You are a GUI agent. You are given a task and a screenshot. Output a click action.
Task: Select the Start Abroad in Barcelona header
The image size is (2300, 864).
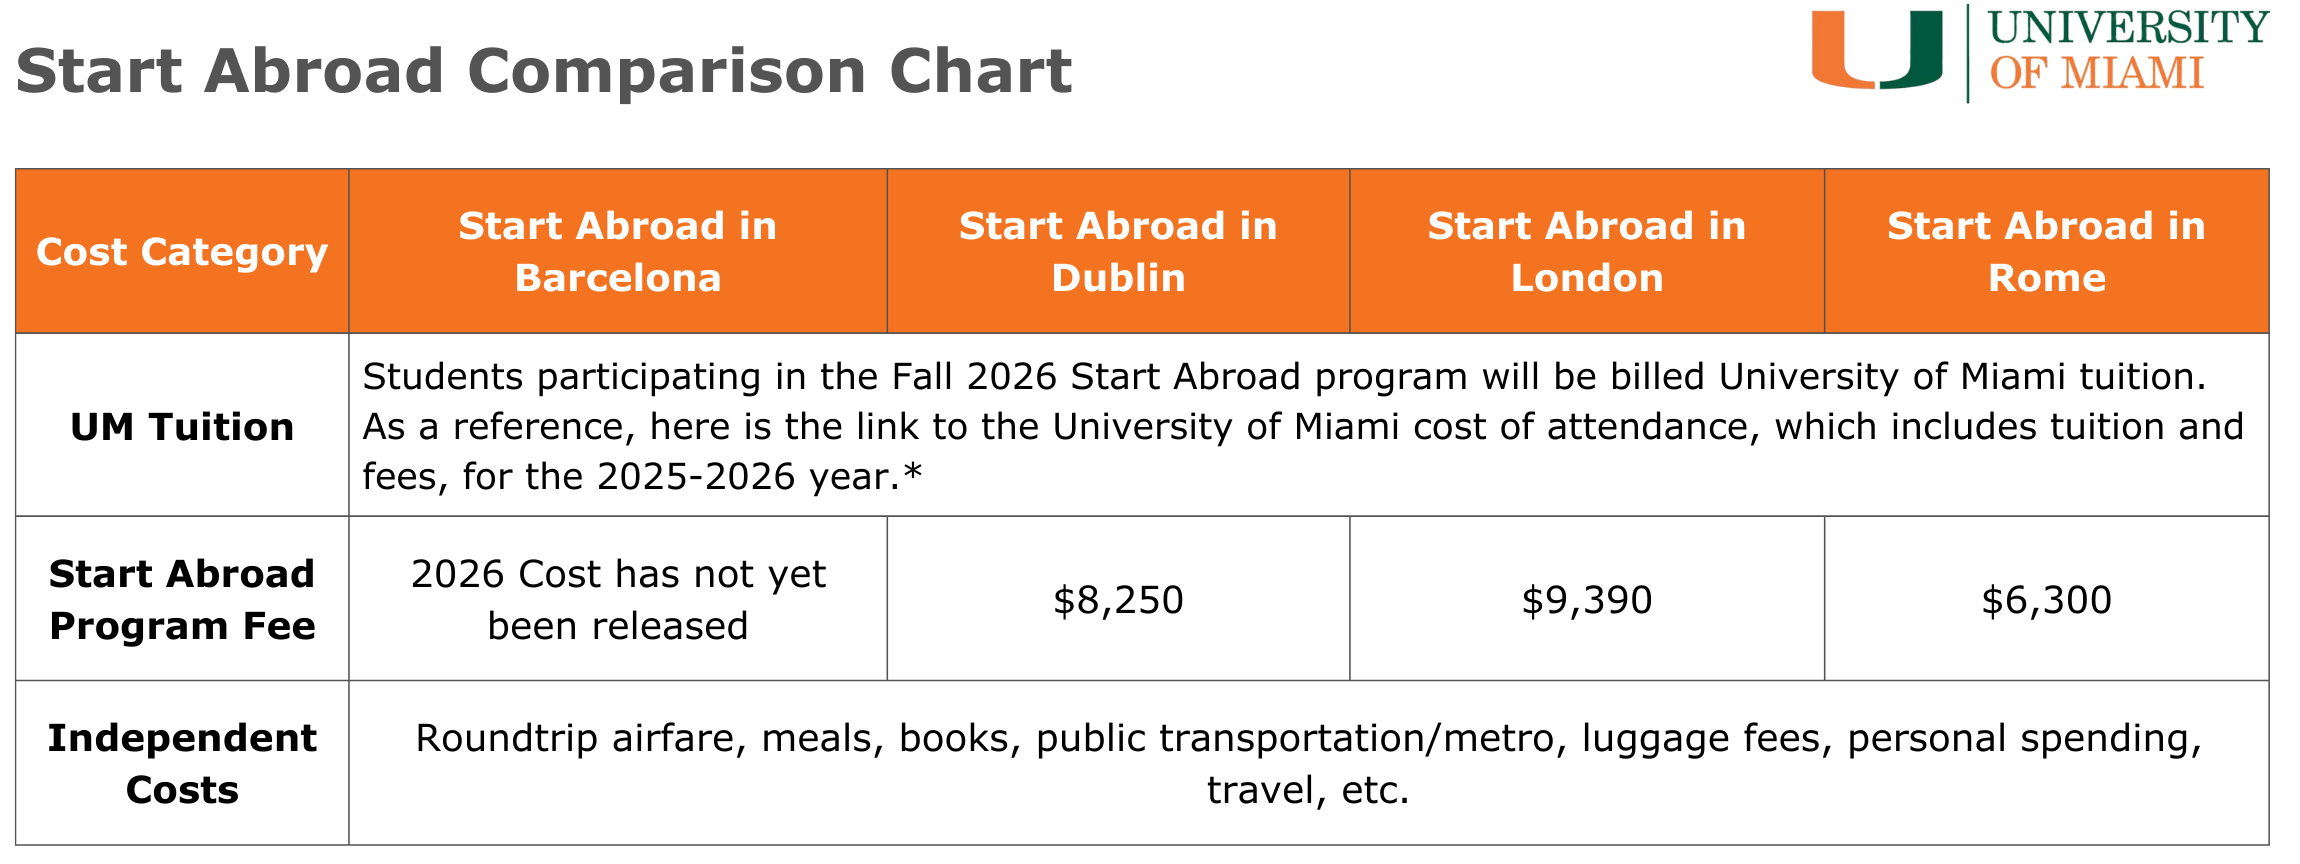point(618,252)
